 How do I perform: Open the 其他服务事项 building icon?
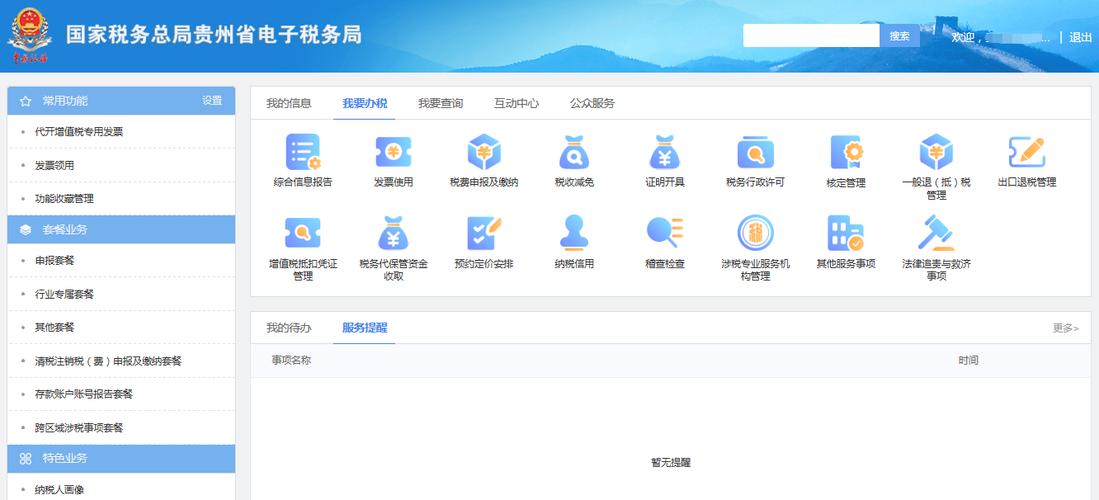(x=846, y=233)
